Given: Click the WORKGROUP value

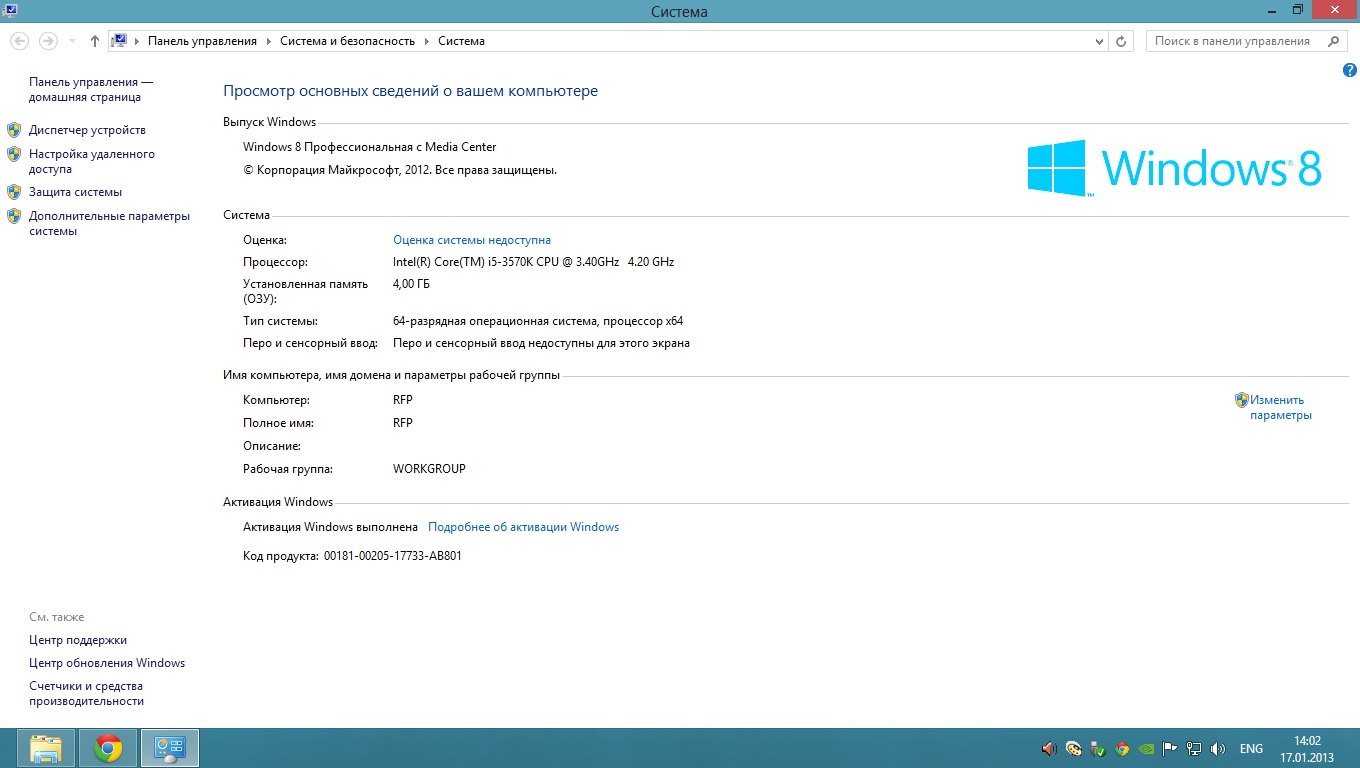Looking at the screenshot, I should pos(429,469).
